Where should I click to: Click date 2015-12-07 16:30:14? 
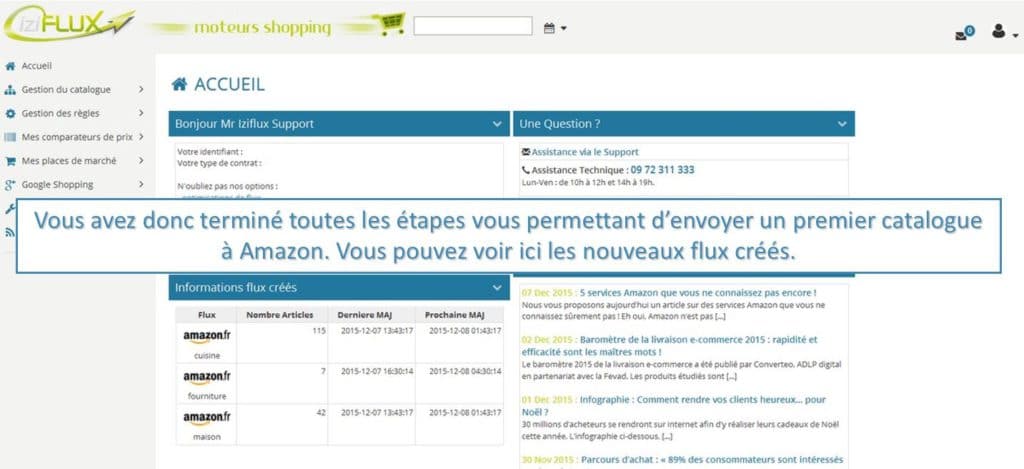click(377, 371)
